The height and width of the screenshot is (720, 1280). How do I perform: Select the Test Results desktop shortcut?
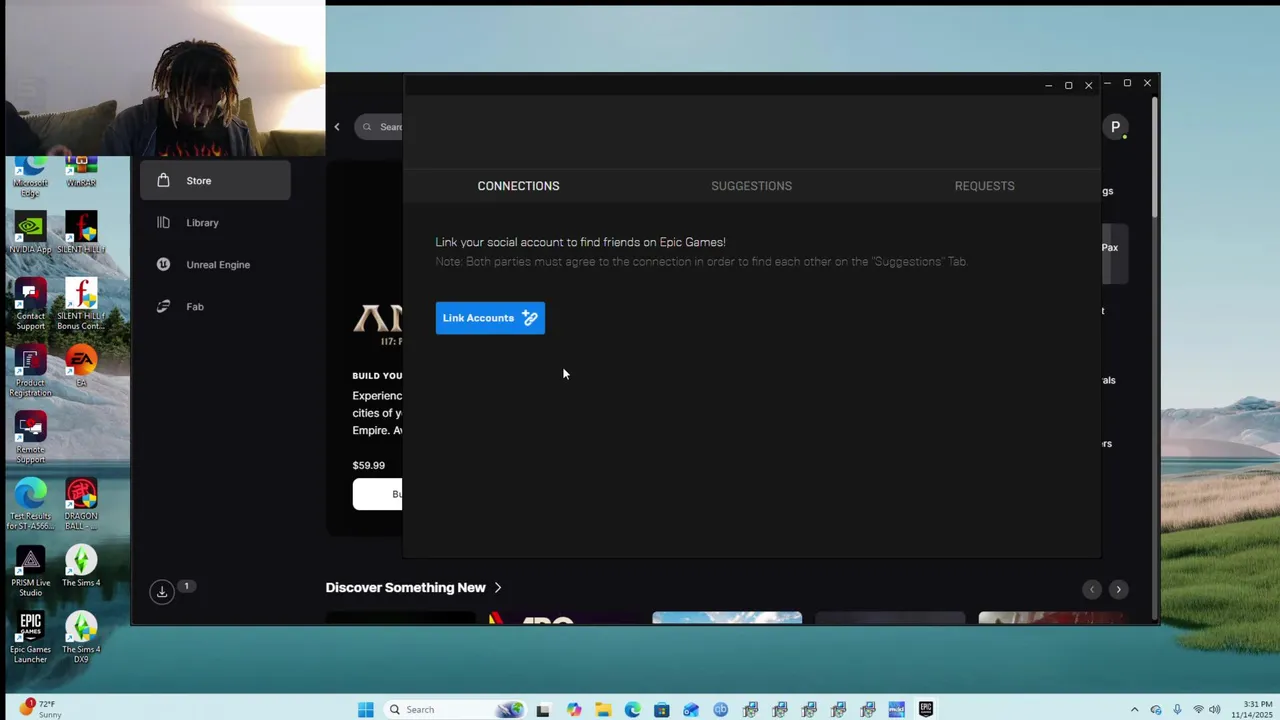[x=30, y=504]
